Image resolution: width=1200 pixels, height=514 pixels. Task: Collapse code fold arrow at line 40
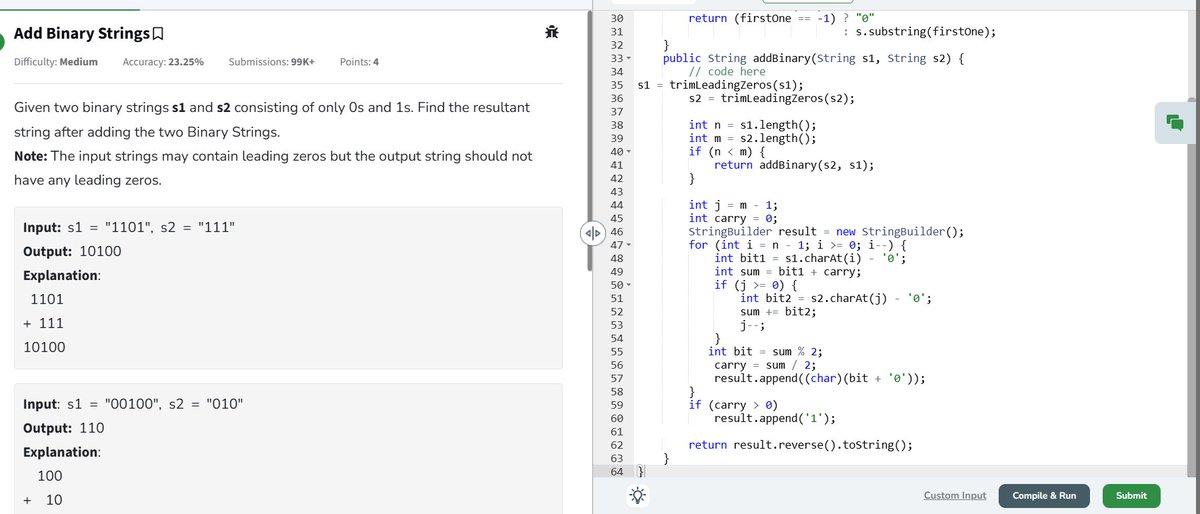point(628,151)
